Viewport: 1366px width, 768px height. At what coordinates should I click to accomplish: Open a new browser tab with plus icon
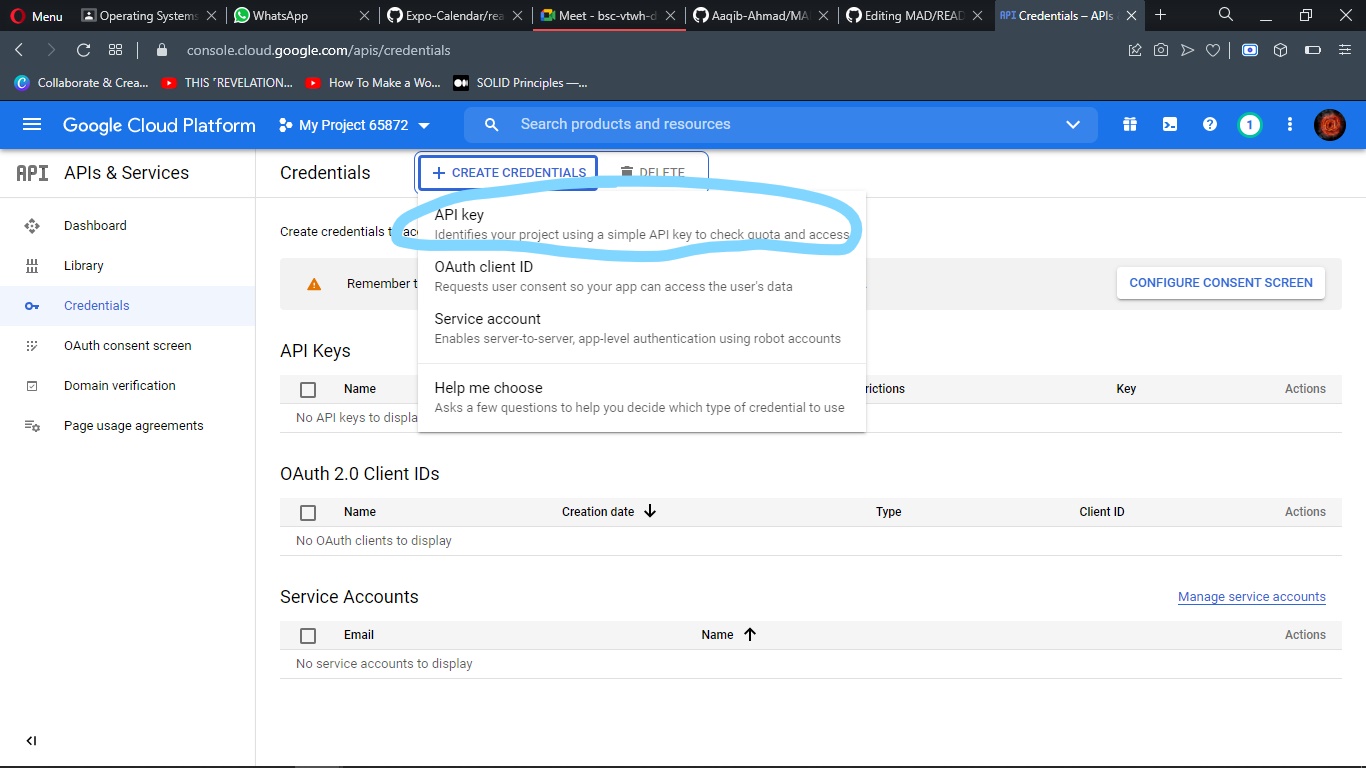tap(1160, 15)
